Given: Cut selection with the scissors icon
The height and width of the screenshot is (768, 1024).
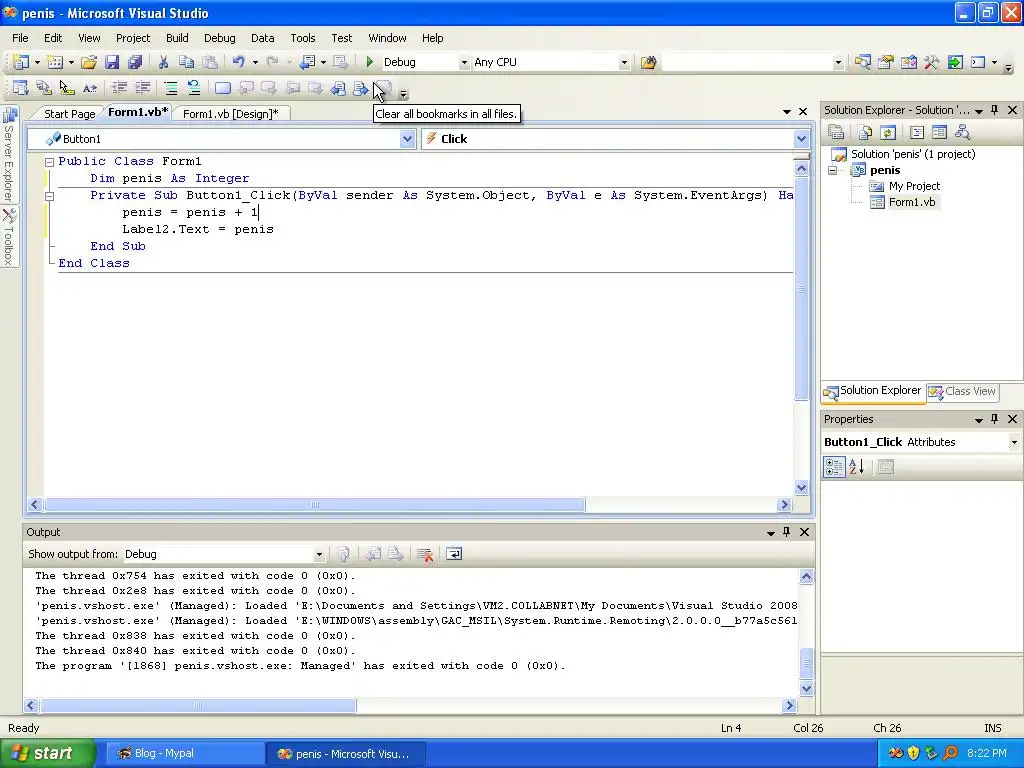Looking at the screenshot, I should pos(163,62).
